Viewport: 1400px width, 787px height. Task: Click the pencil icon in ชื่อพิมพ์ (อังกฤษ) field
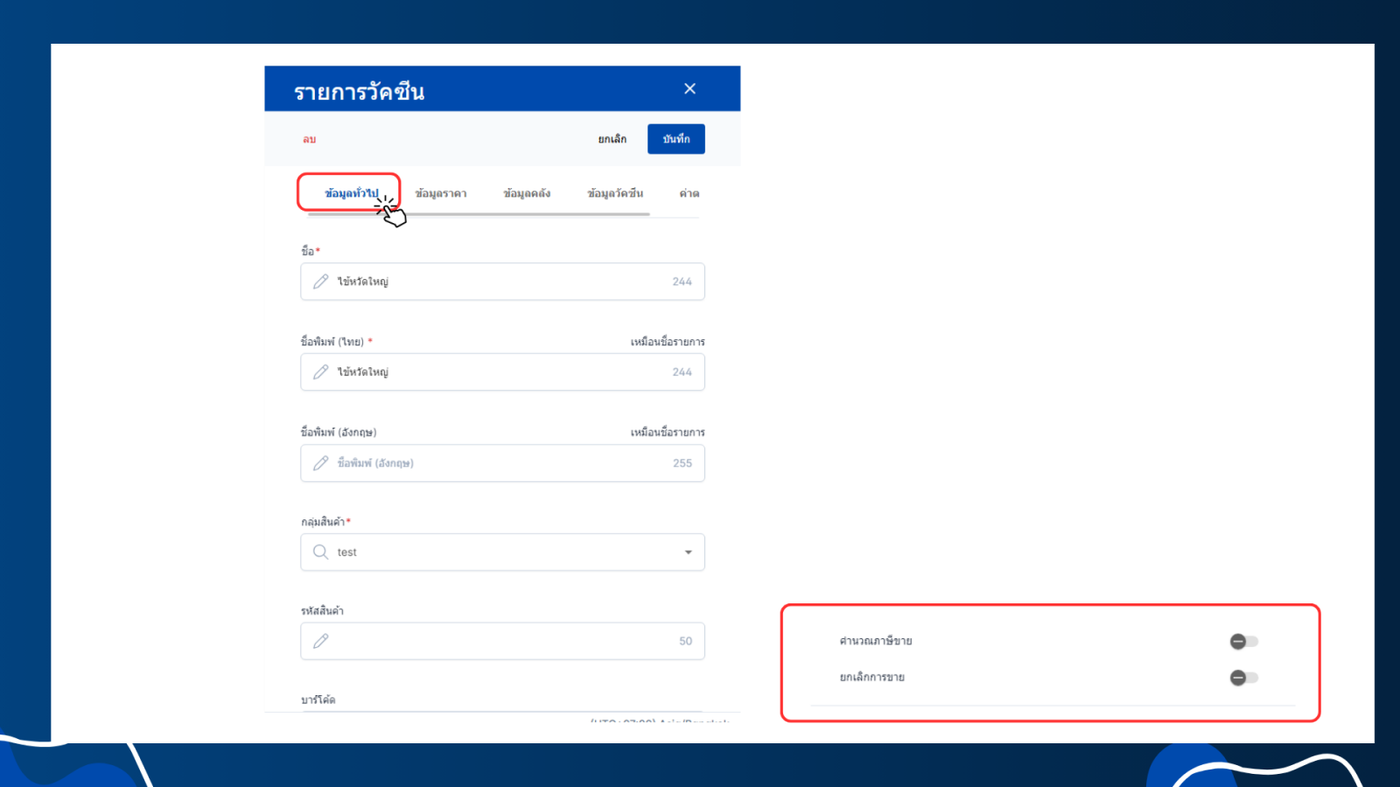coord(321,463)
